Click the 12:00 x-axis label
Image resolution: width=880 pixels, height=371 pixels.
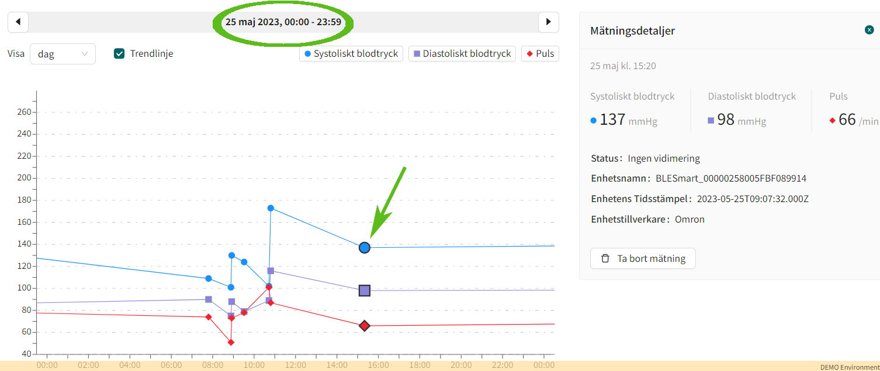click(x=295, y=365)
